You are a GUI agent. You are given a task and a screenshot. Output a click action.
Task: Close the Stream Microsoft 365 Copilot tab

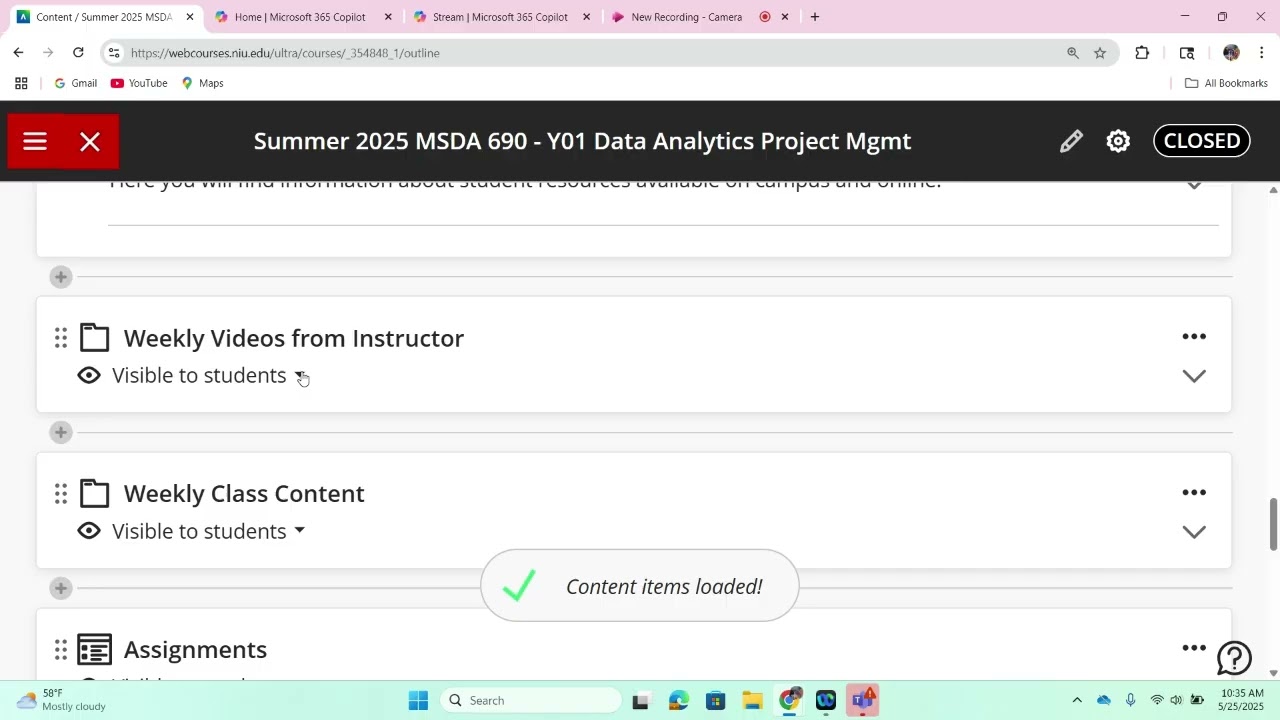pyautogui.click(x=586, y=17)
